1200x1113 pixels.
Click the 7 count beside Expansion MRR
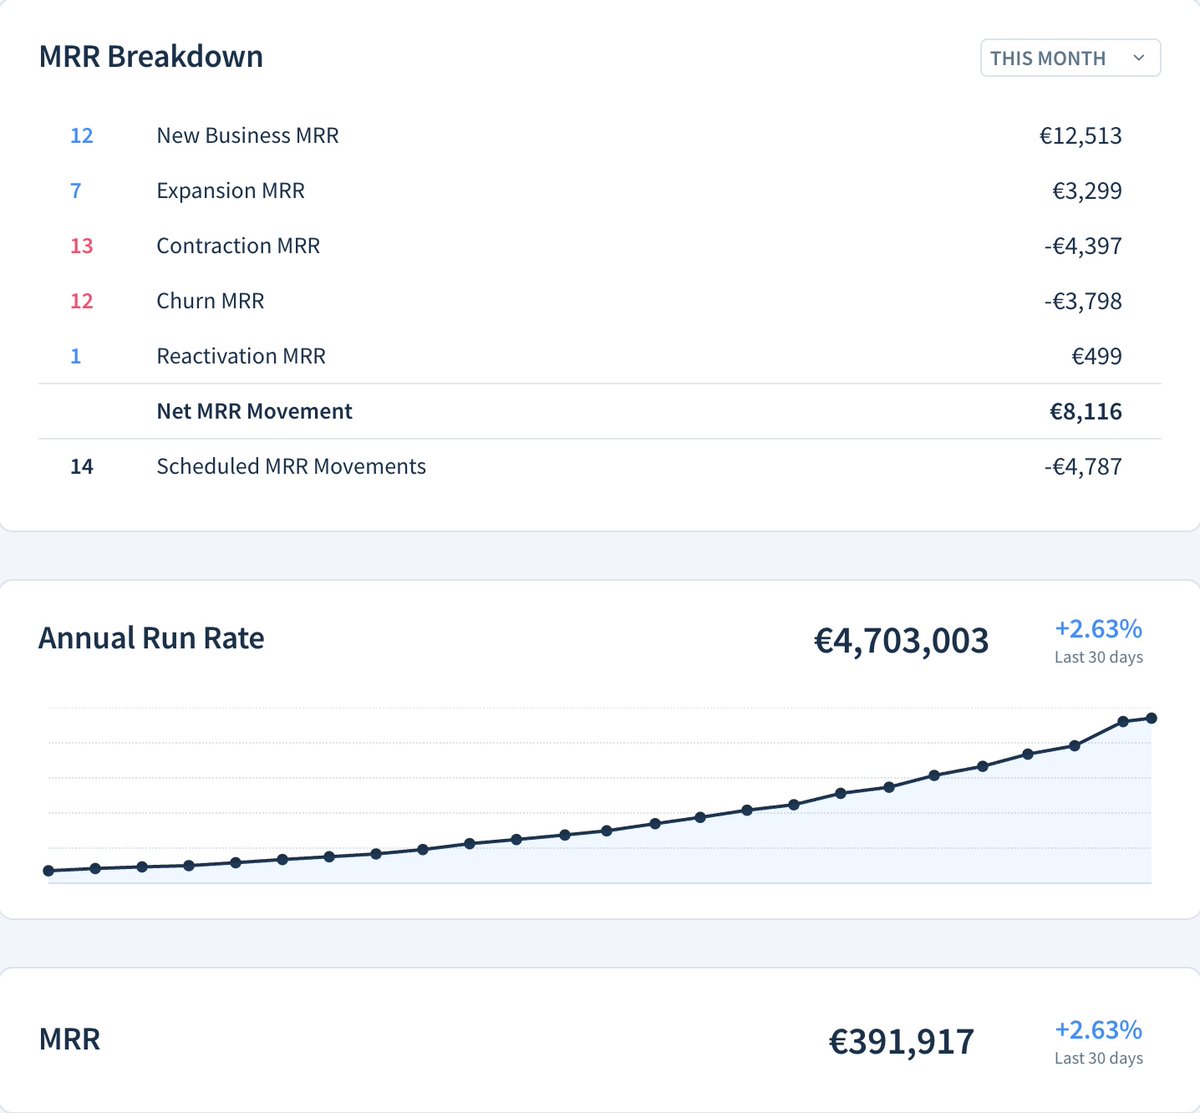click(x=75, y=190)
